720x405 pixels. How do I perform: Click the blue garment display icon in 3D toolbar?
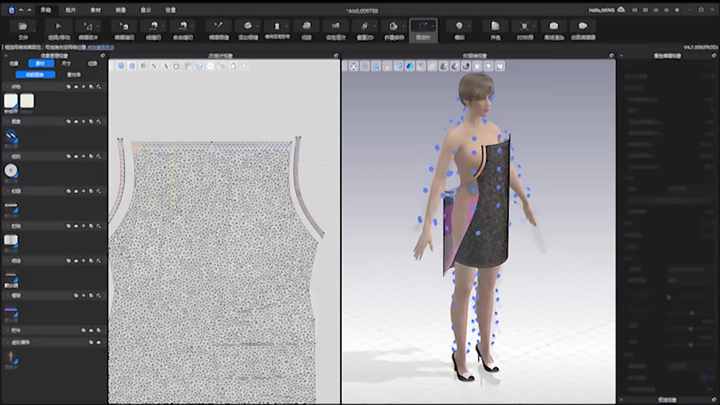click(410, 67)
